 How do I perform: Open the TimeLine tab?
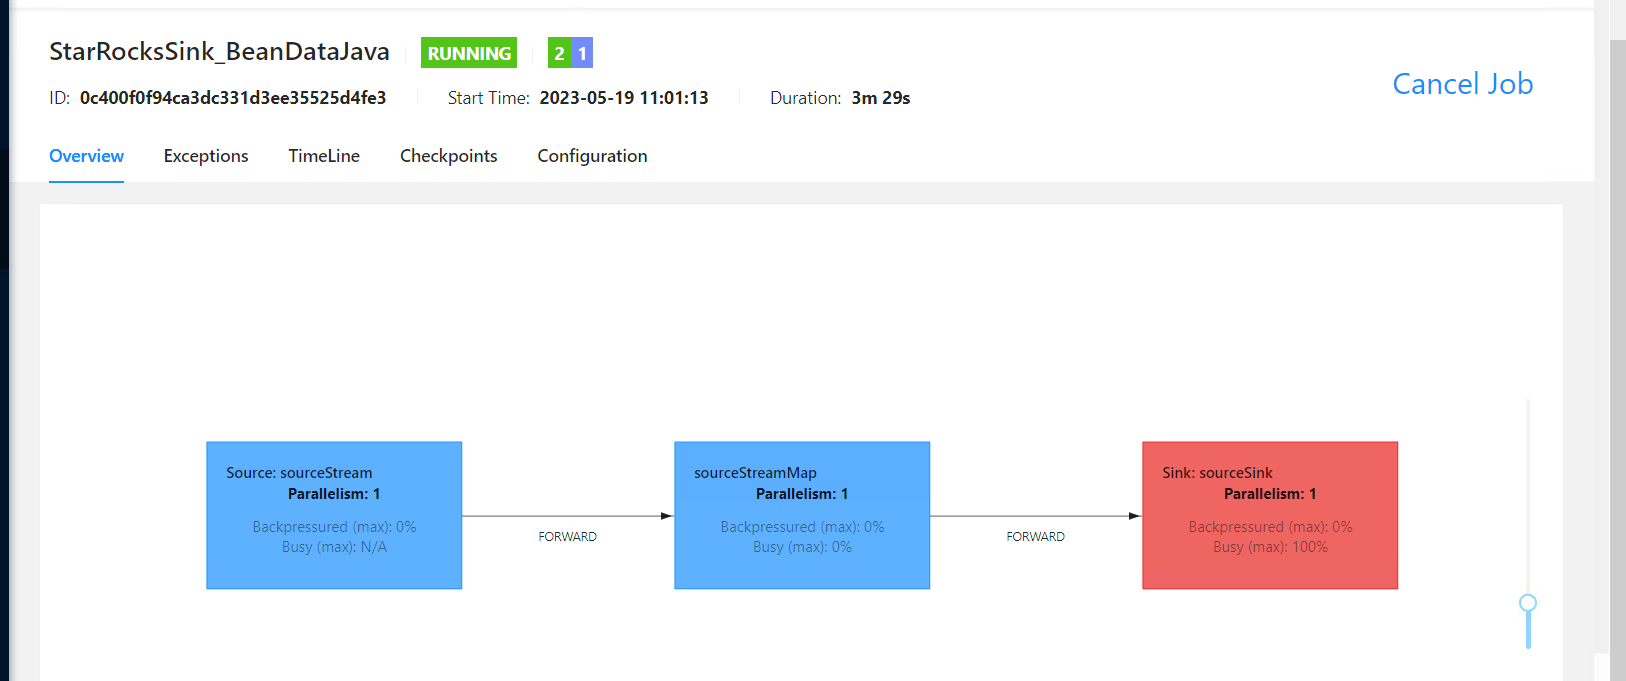click(x=324, y=156)
